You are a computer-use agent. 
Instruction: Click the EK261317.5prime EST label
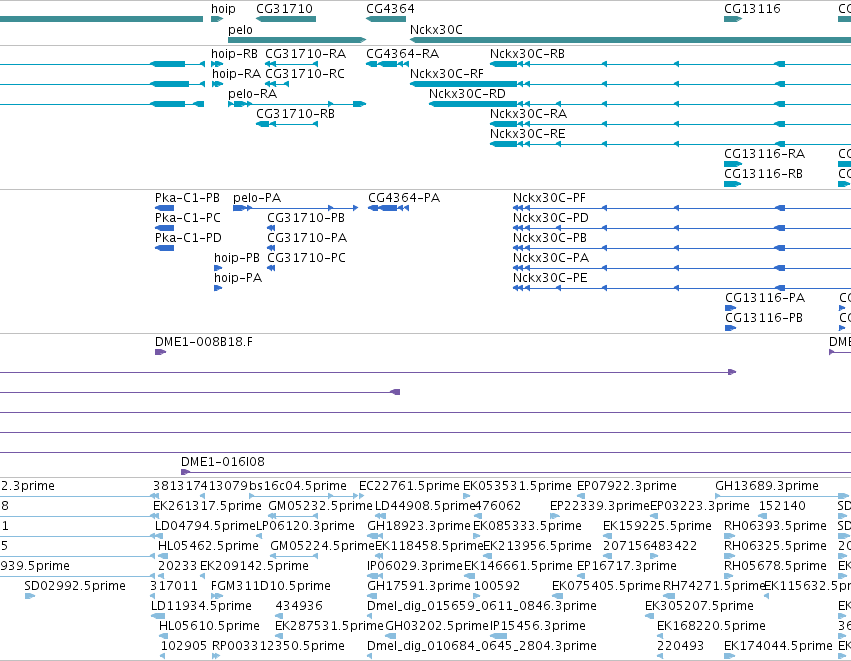pos(207,506)
